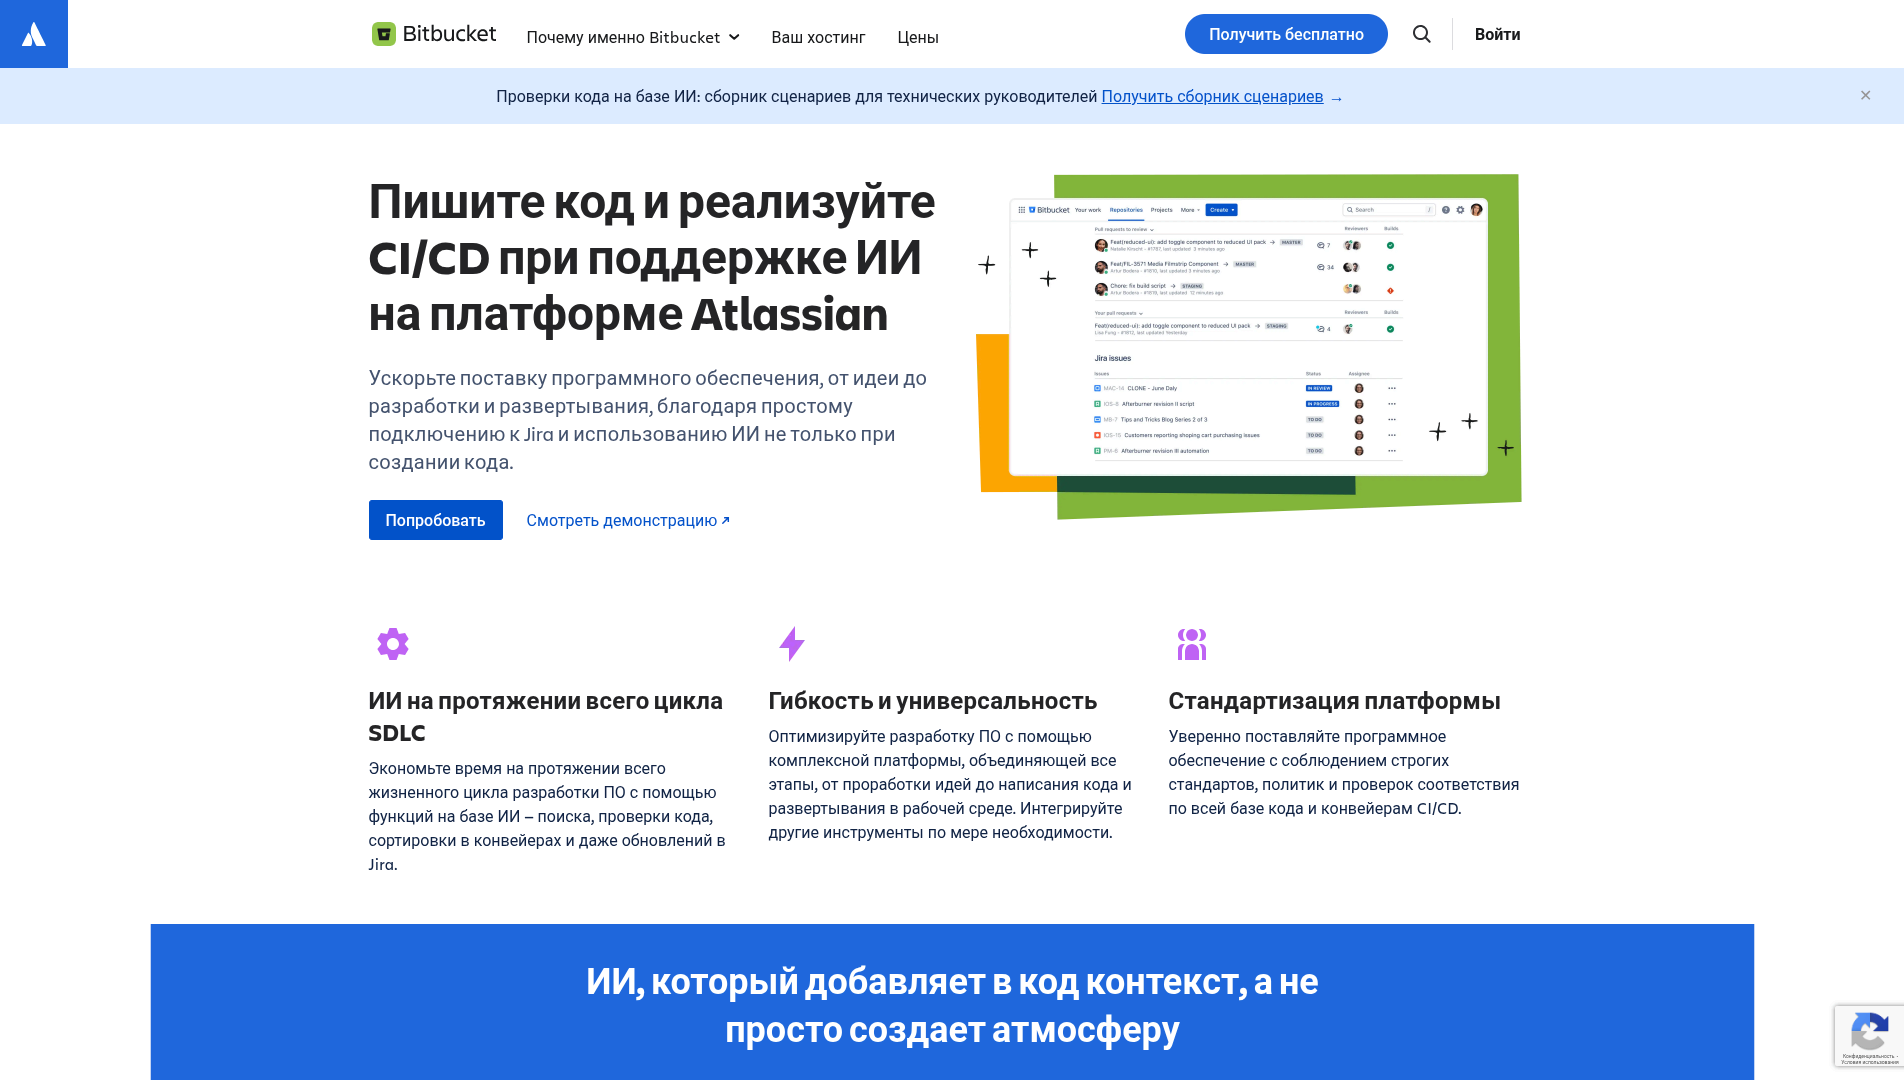Switch to the Repositories tab in the screenshot
Viewport: 1904px width, 1080px height.
click(1126, 210)
